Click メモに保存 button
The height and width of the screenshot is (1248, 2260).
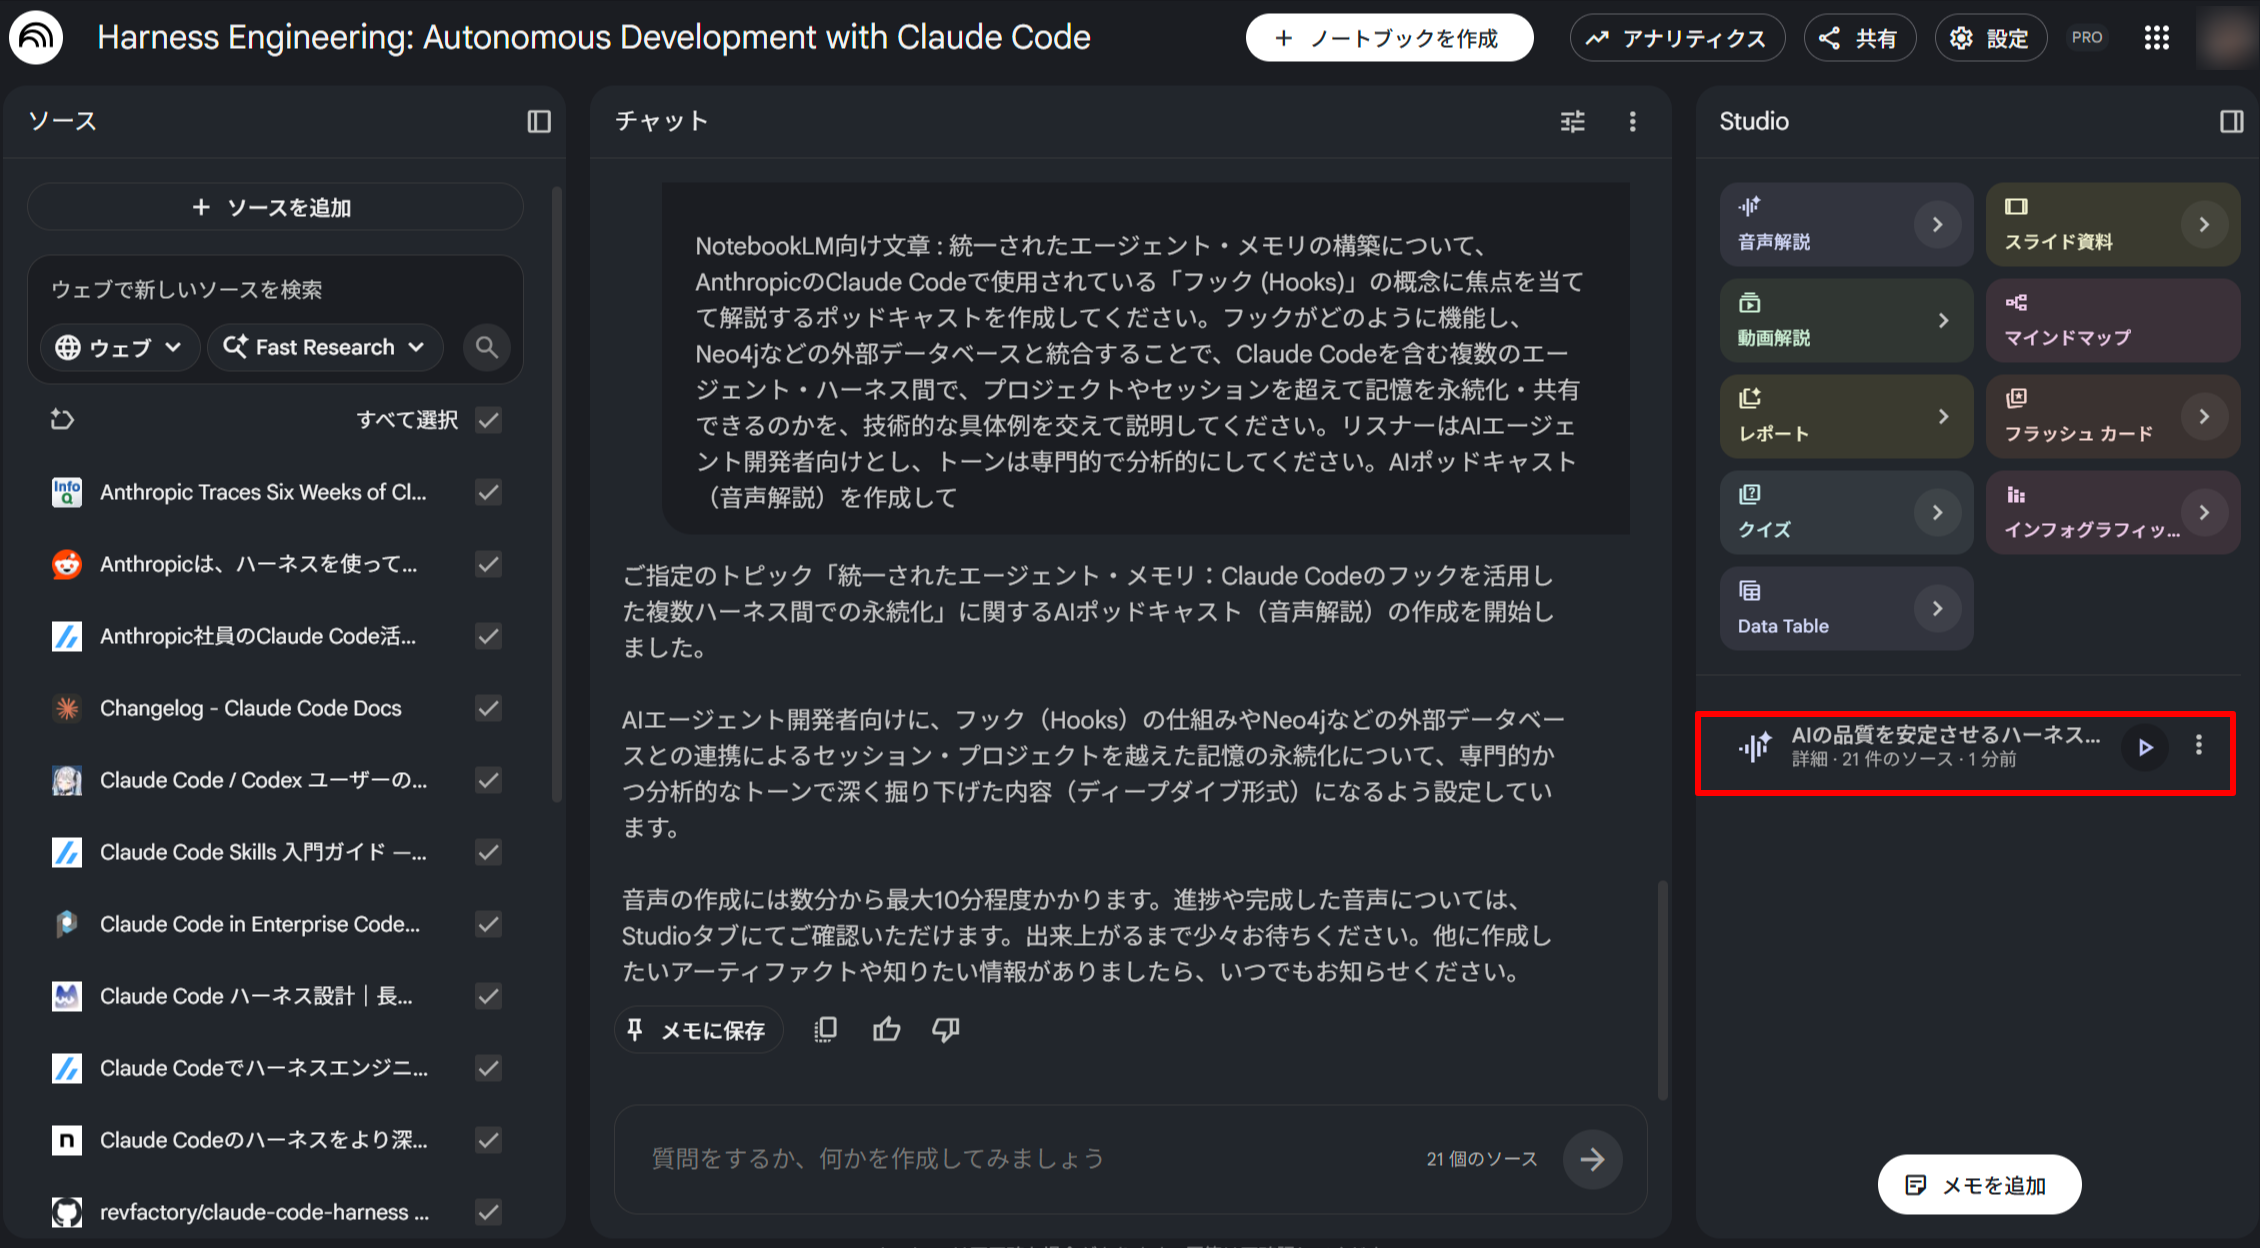(697, 1030)
